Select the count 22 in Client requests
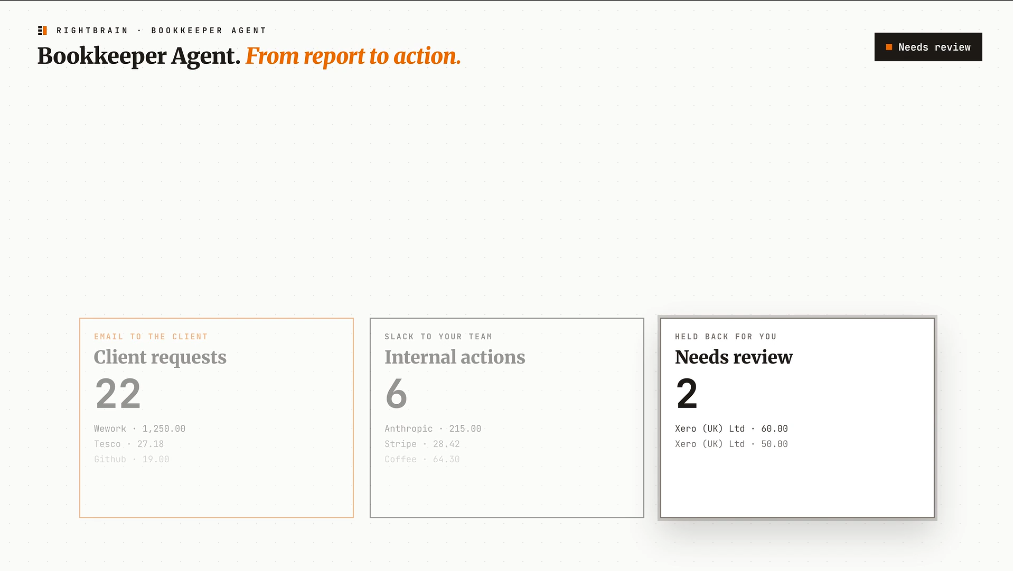This screenshot has width=1013, height=571. pos(118,394)
